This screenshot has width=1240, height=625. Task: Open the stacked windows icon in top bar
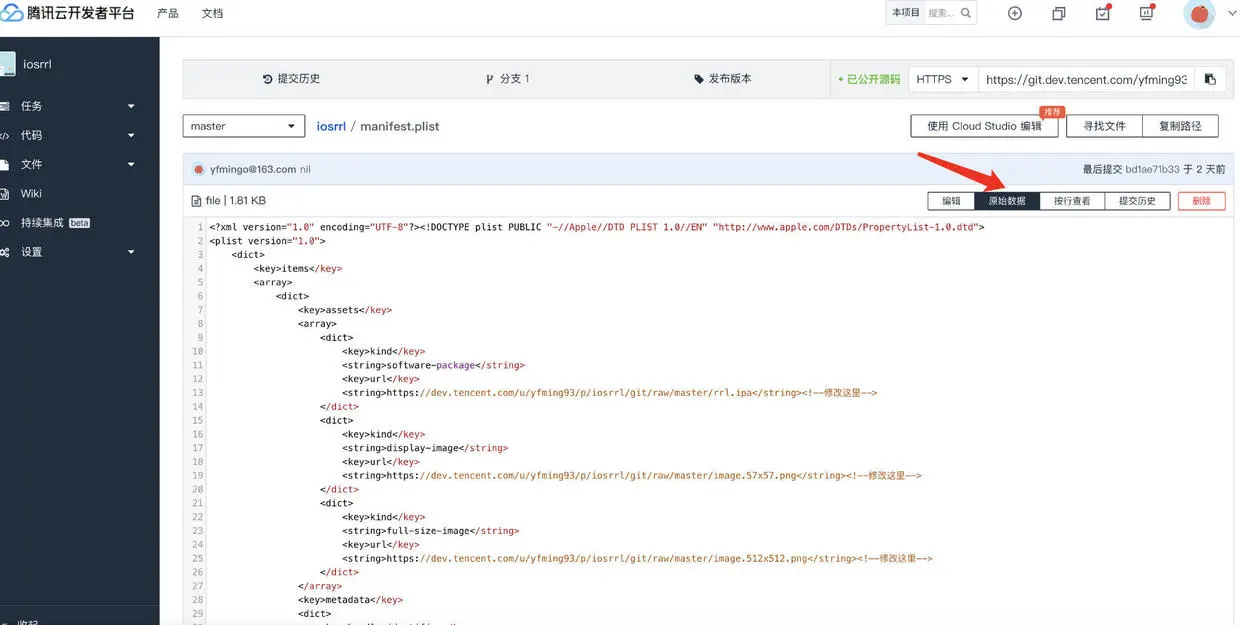pos(1059,13)
